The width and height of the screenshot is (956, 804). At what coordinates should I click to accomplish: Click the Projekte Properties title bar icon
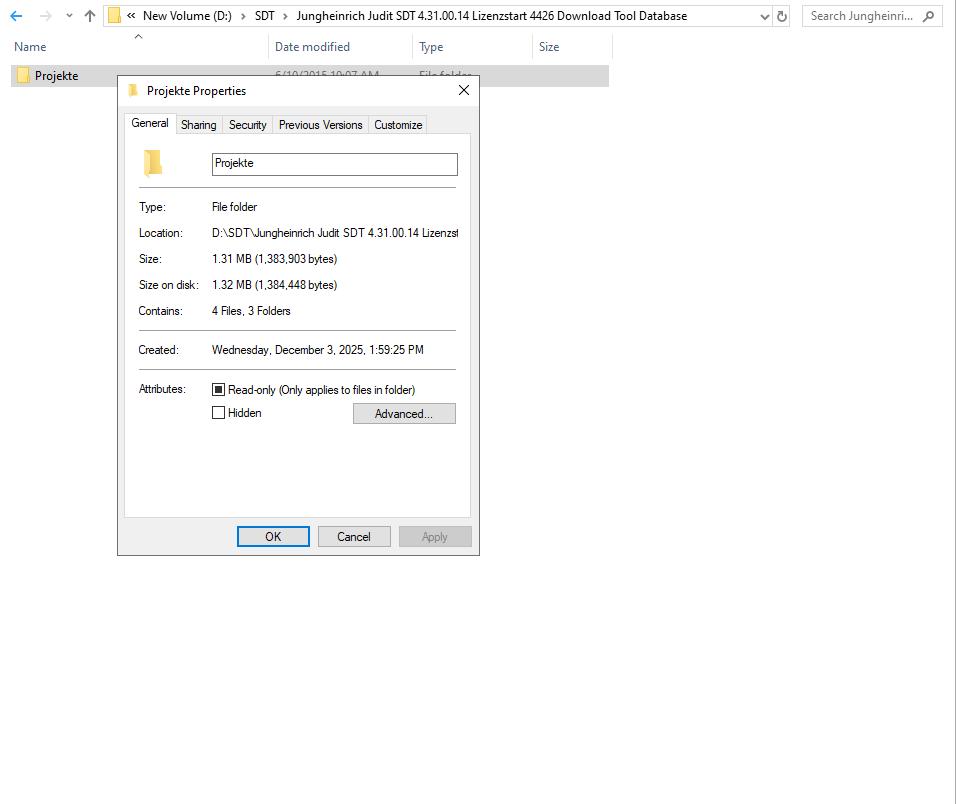tap(133, 91)
